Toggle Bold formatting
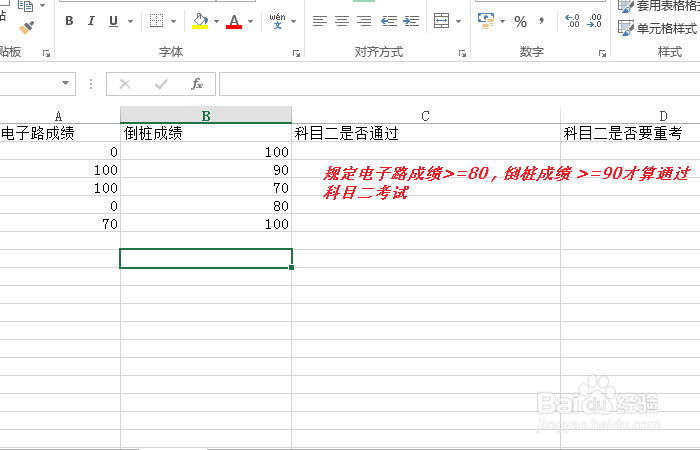This screenshot has width=700, height=450. (x=69, y=21)
